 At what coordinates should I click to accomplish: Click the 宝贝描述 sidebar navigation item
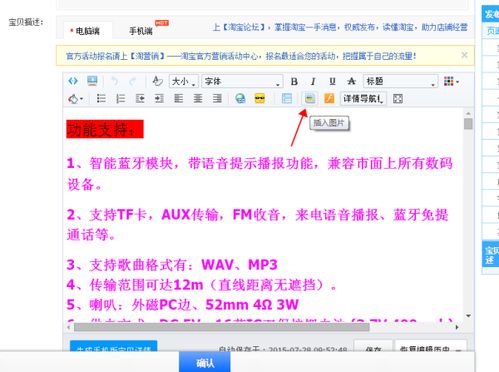pos(490,254)
